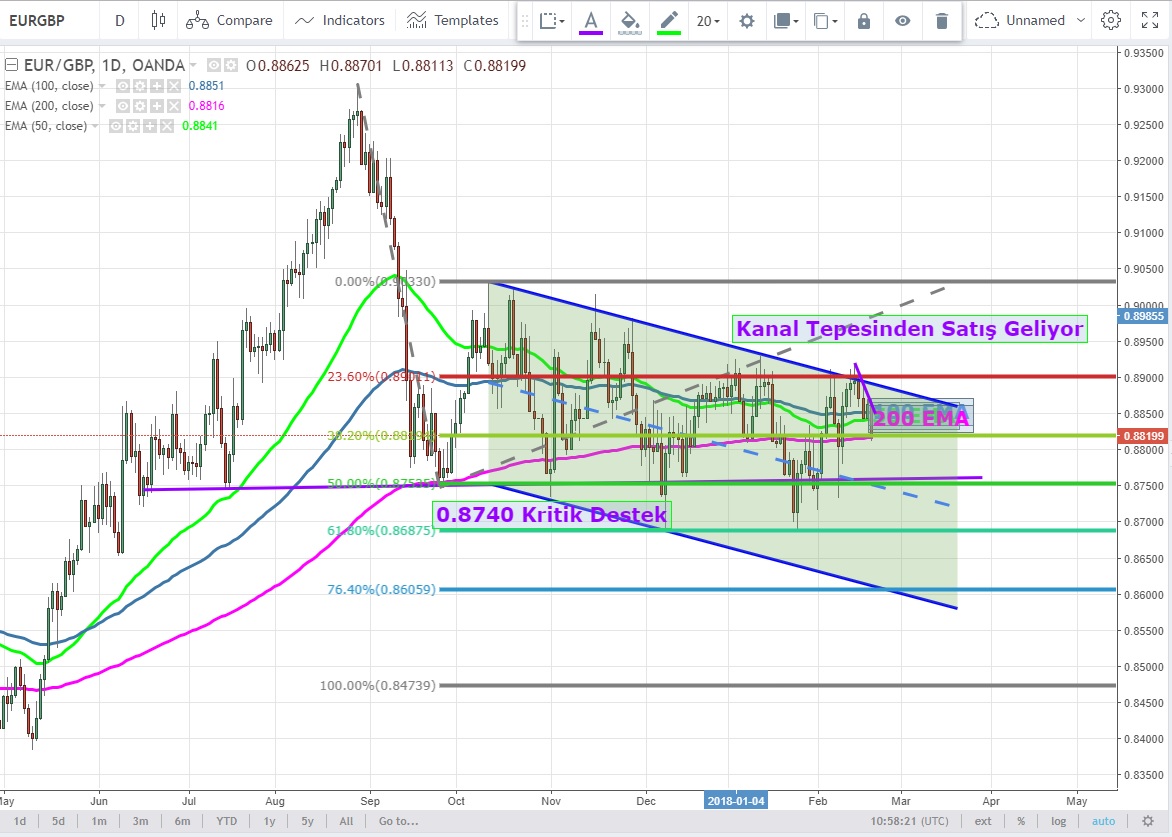The image size is (1172, 837).
Task: Select the 1d time range
Action: point(19,821)
